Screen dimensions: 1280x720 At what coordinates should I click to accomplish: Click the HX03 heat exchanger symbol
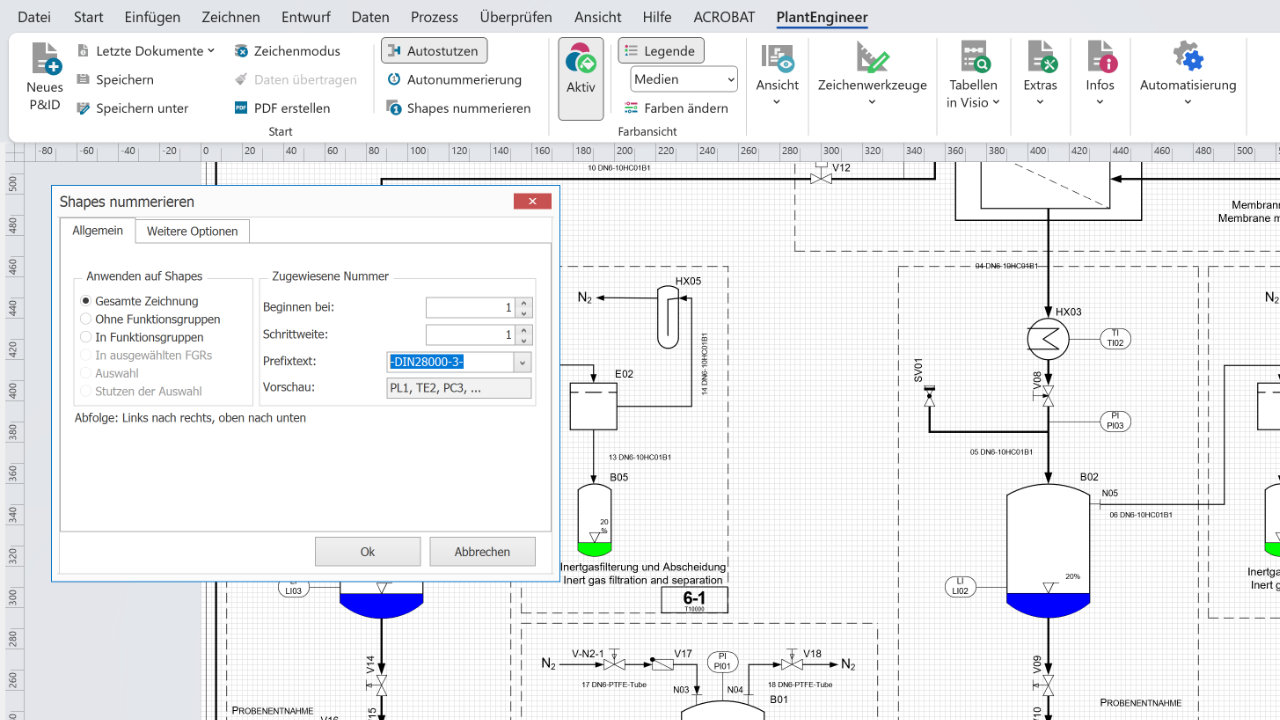tap(1048, 340)
